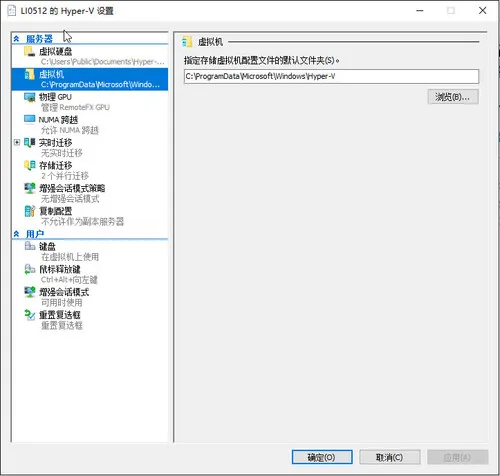
Task: Click the default folder path field
Action: click(331, 76)
